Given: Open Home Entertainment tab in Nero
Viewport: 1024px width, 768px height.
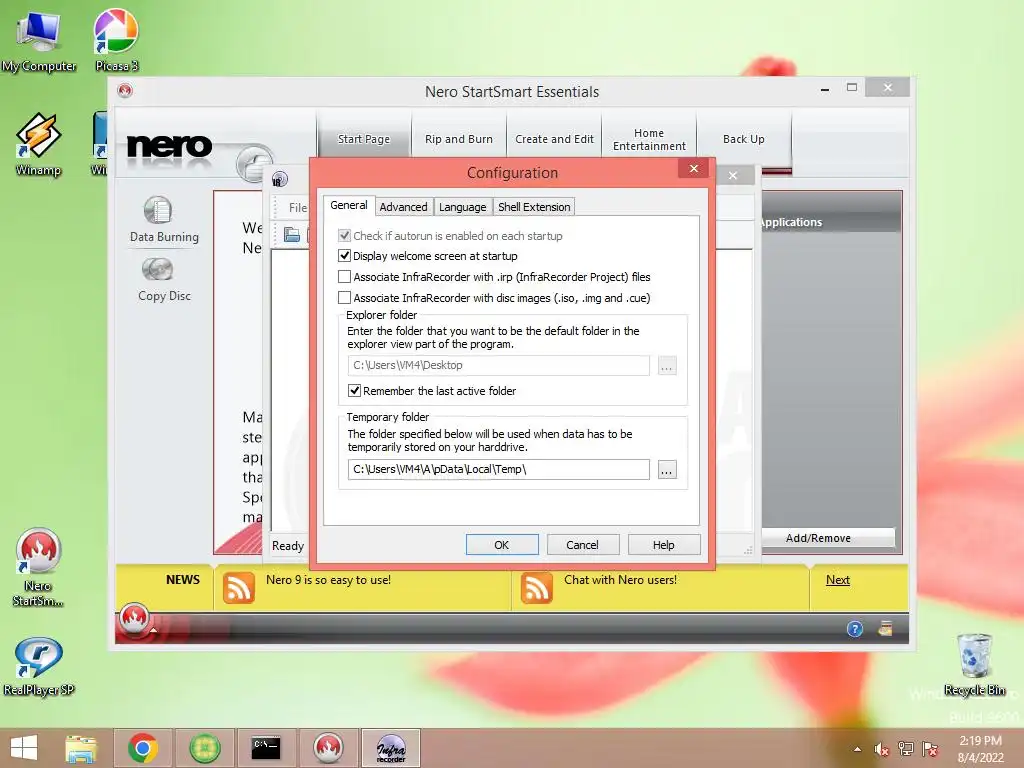Looking at the screenshot, I should coord(649,138).
